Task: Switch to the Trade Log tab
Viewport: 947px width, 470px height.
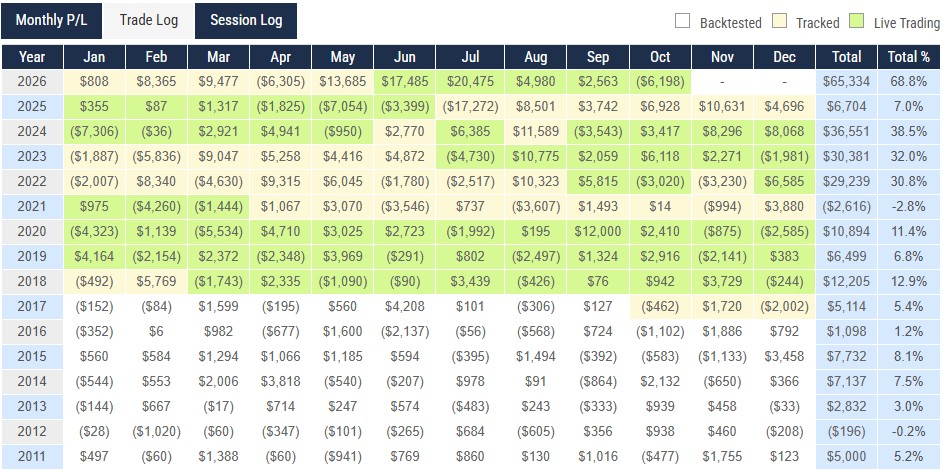Action: (x=149, y=20)
